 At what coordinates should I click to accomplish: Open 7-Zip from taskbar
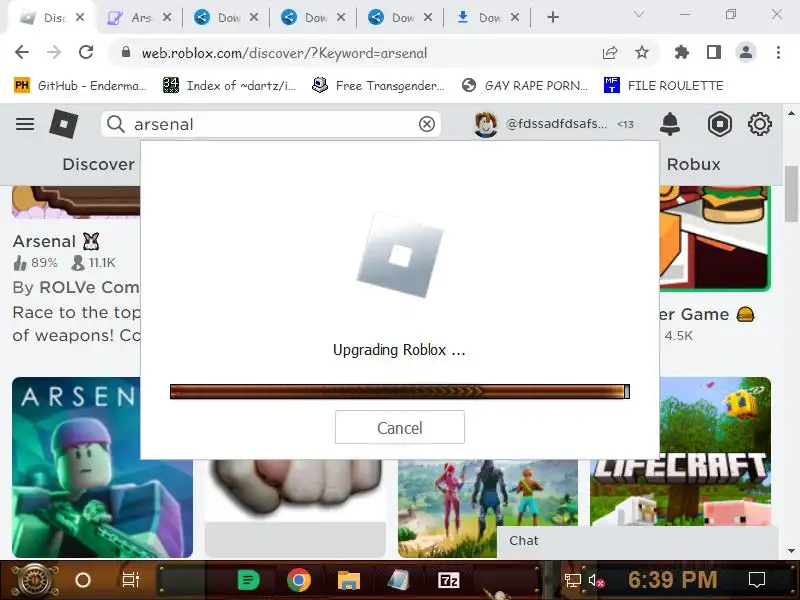(448, 580)
